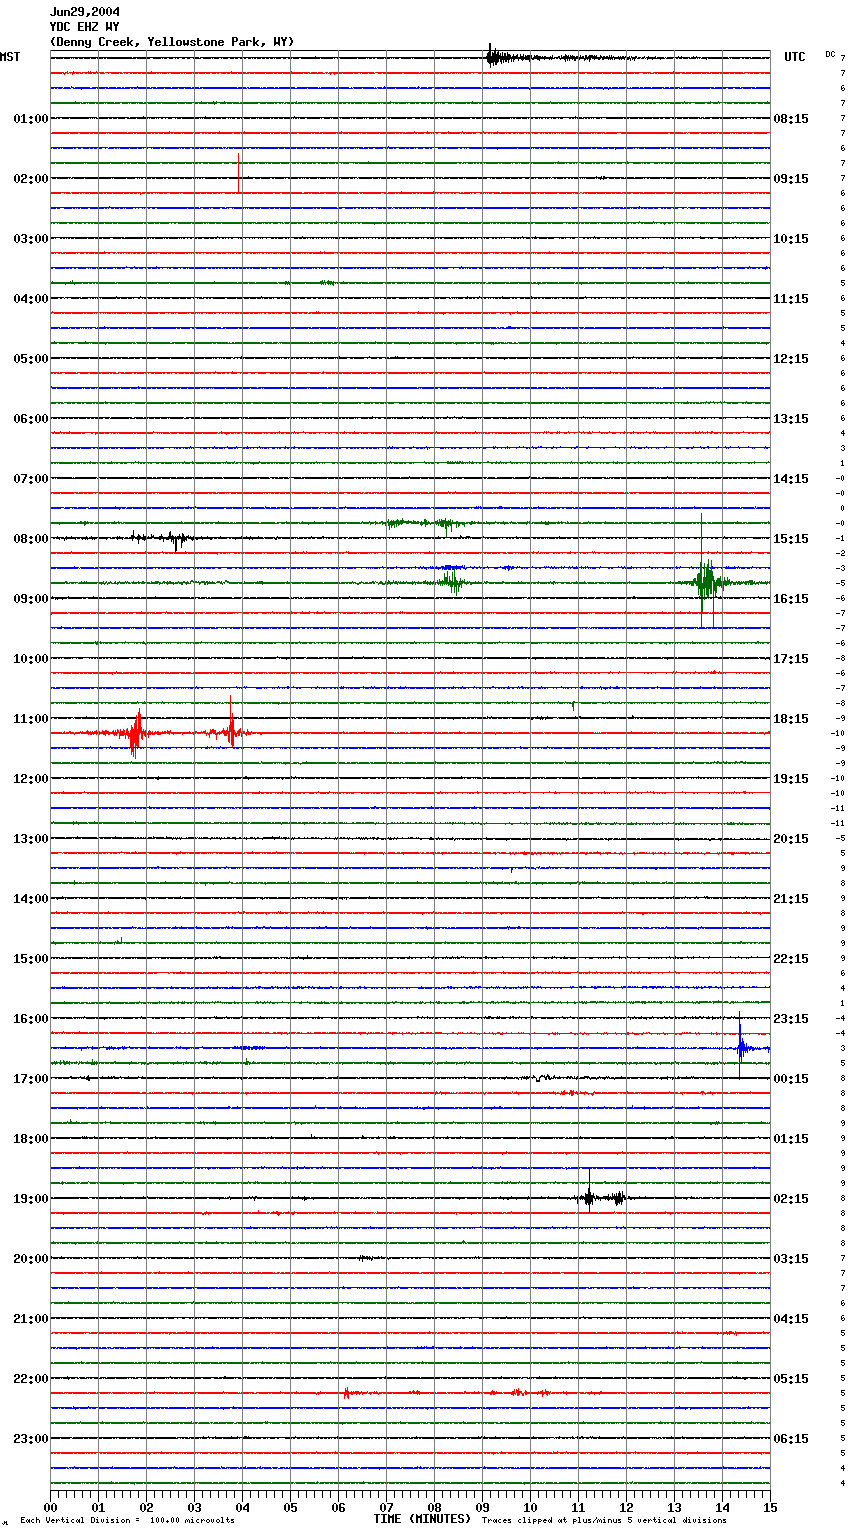Select the '06:00' MST hour label
This screenshot has width=850, height=1534.
click(x=31, y=419)
